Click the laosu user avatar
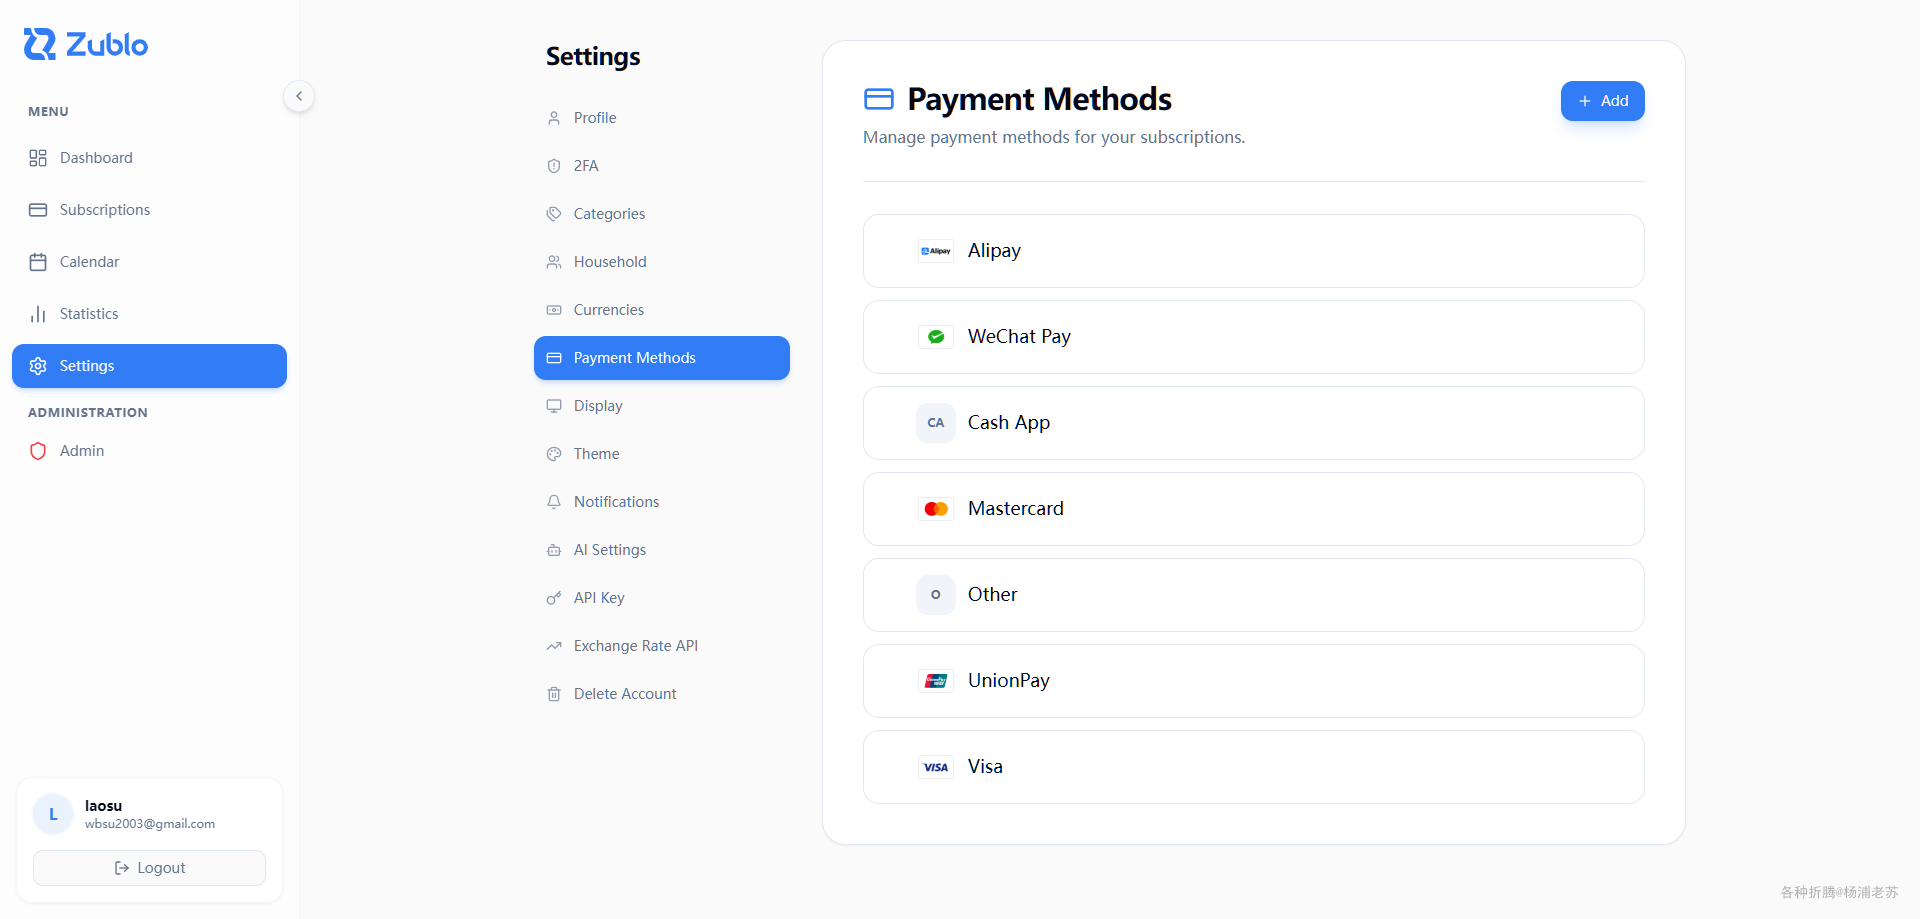Viewport: 1920px width, 919px height. (x=53, y=814)
